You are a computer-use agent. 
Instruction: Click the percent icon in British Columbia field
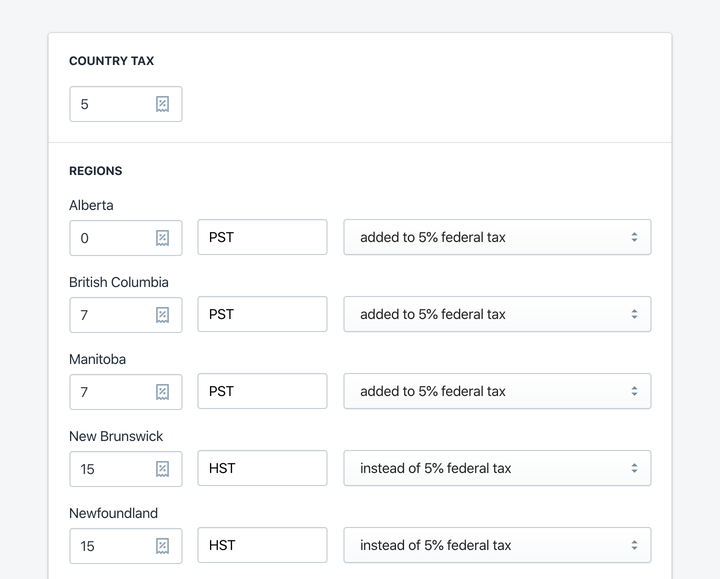(162, 315)
